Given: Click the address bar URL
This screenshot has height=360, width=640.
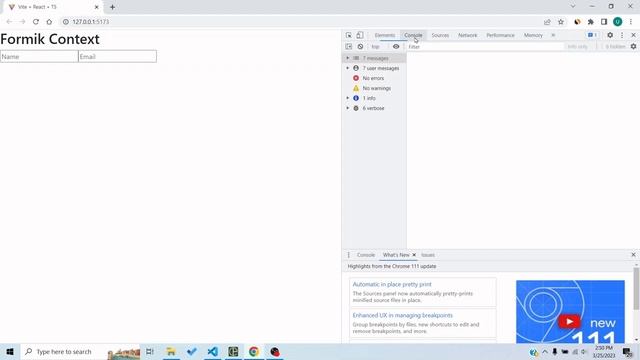Looking at the screenshot, I should click(91, 22).
